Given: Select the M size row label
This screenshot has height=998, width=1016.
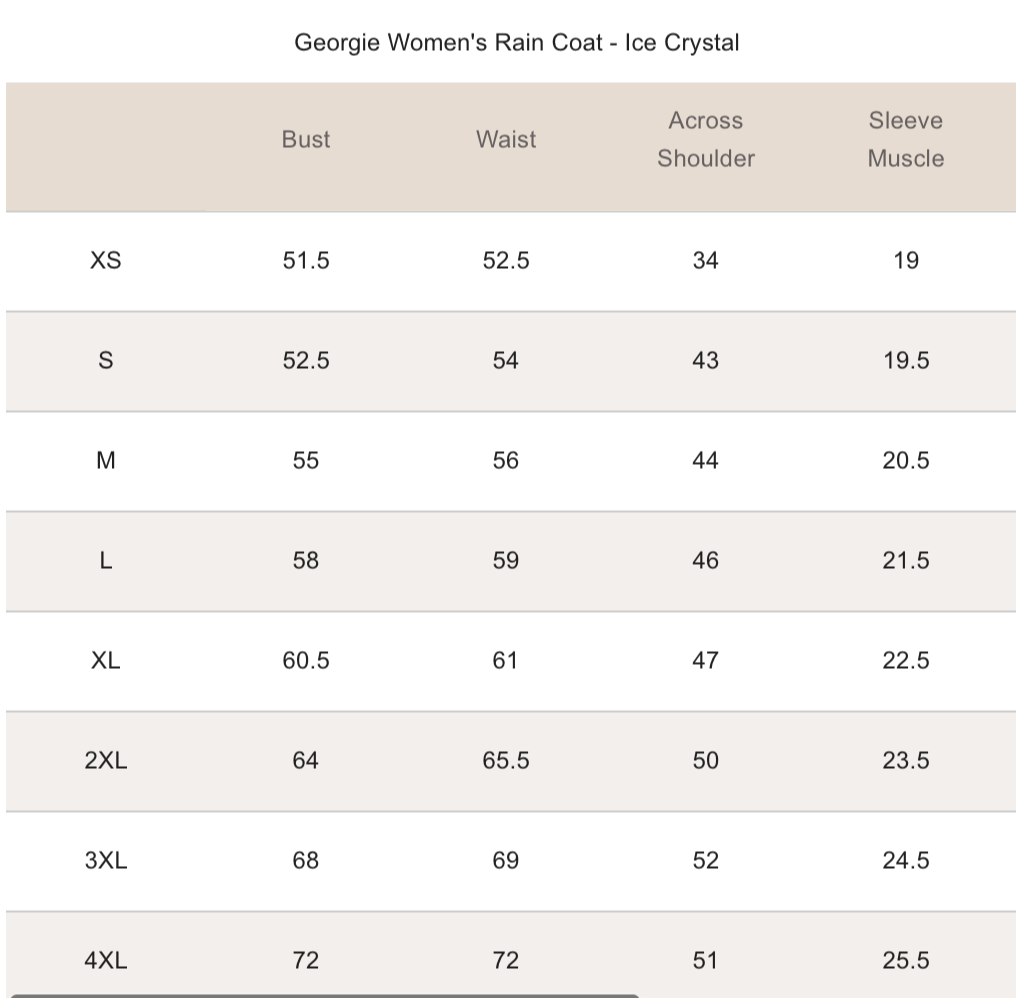Looking at the screenshot, I should point(105,461).
